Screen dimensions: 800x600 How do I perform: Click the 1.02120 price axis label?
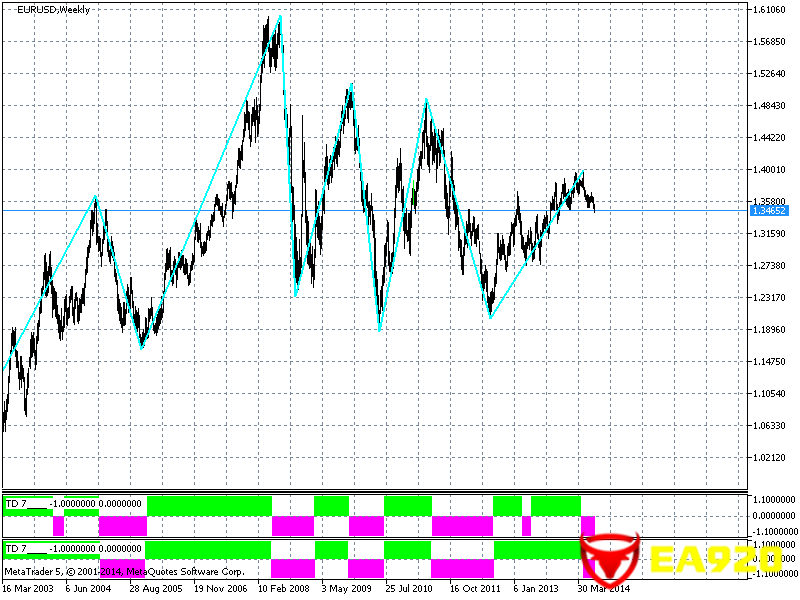[x=770, y=458]
